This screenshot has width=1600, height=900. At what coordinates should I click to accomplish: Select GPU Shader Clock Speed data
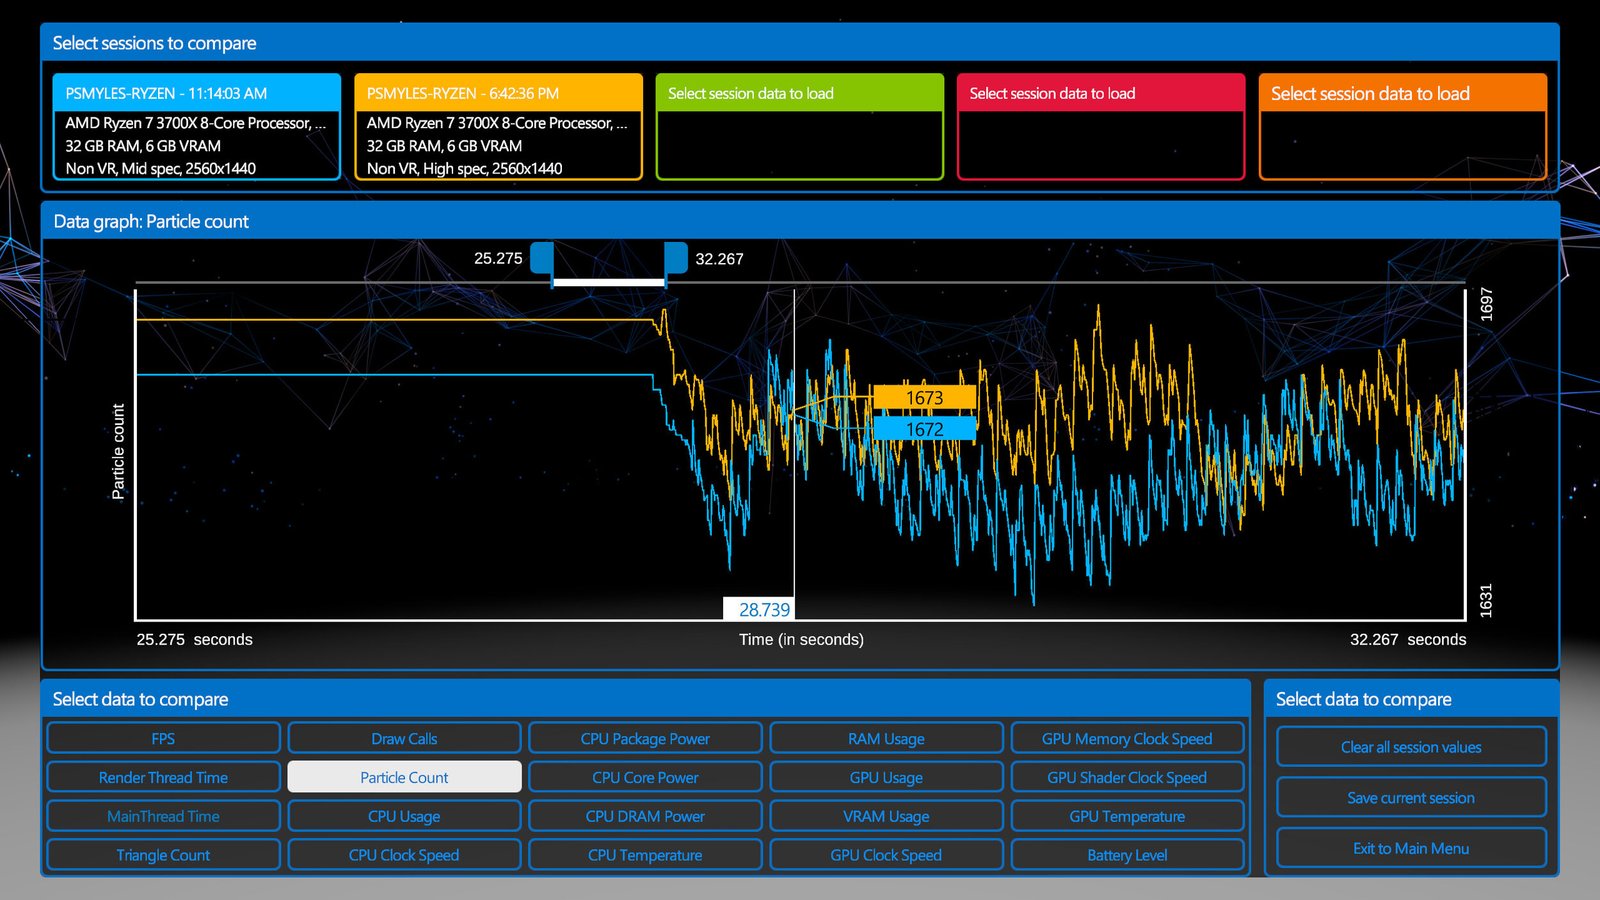[1127, 777]
